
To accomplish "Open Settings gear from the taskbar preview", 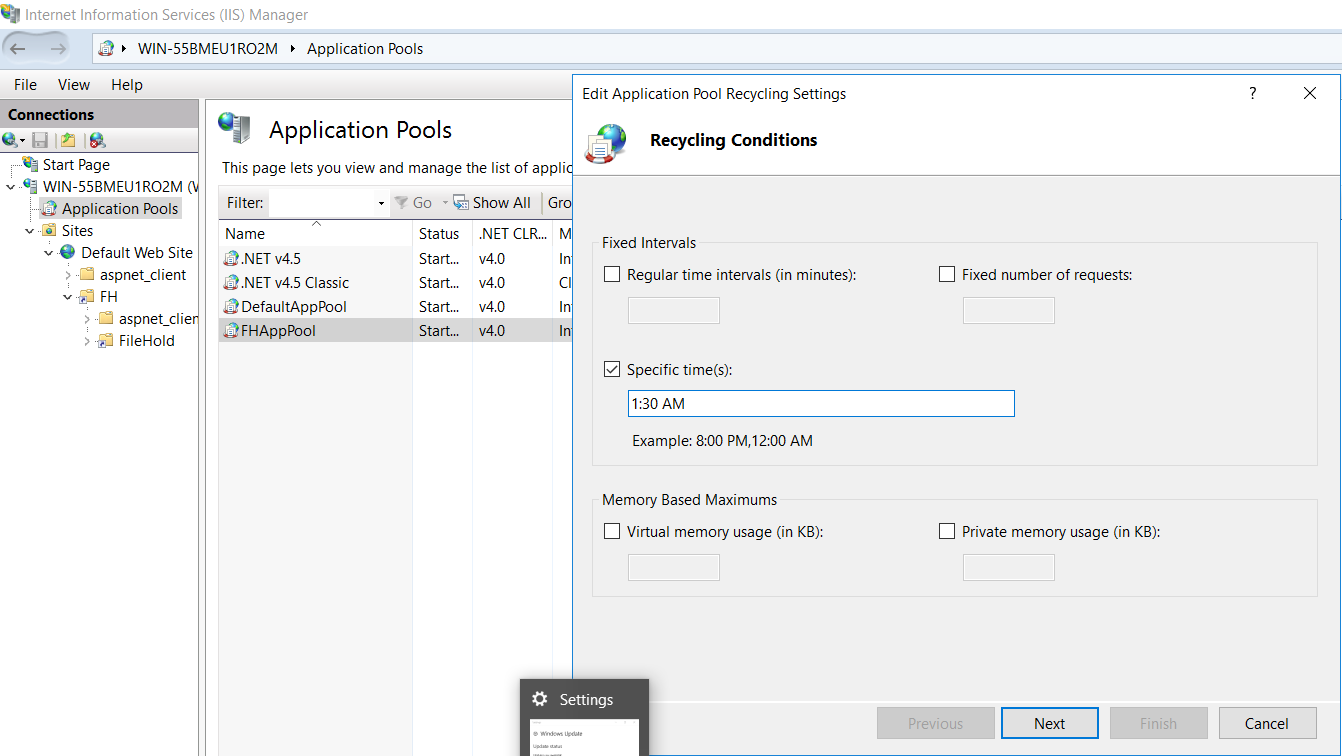I will point(540,699).
